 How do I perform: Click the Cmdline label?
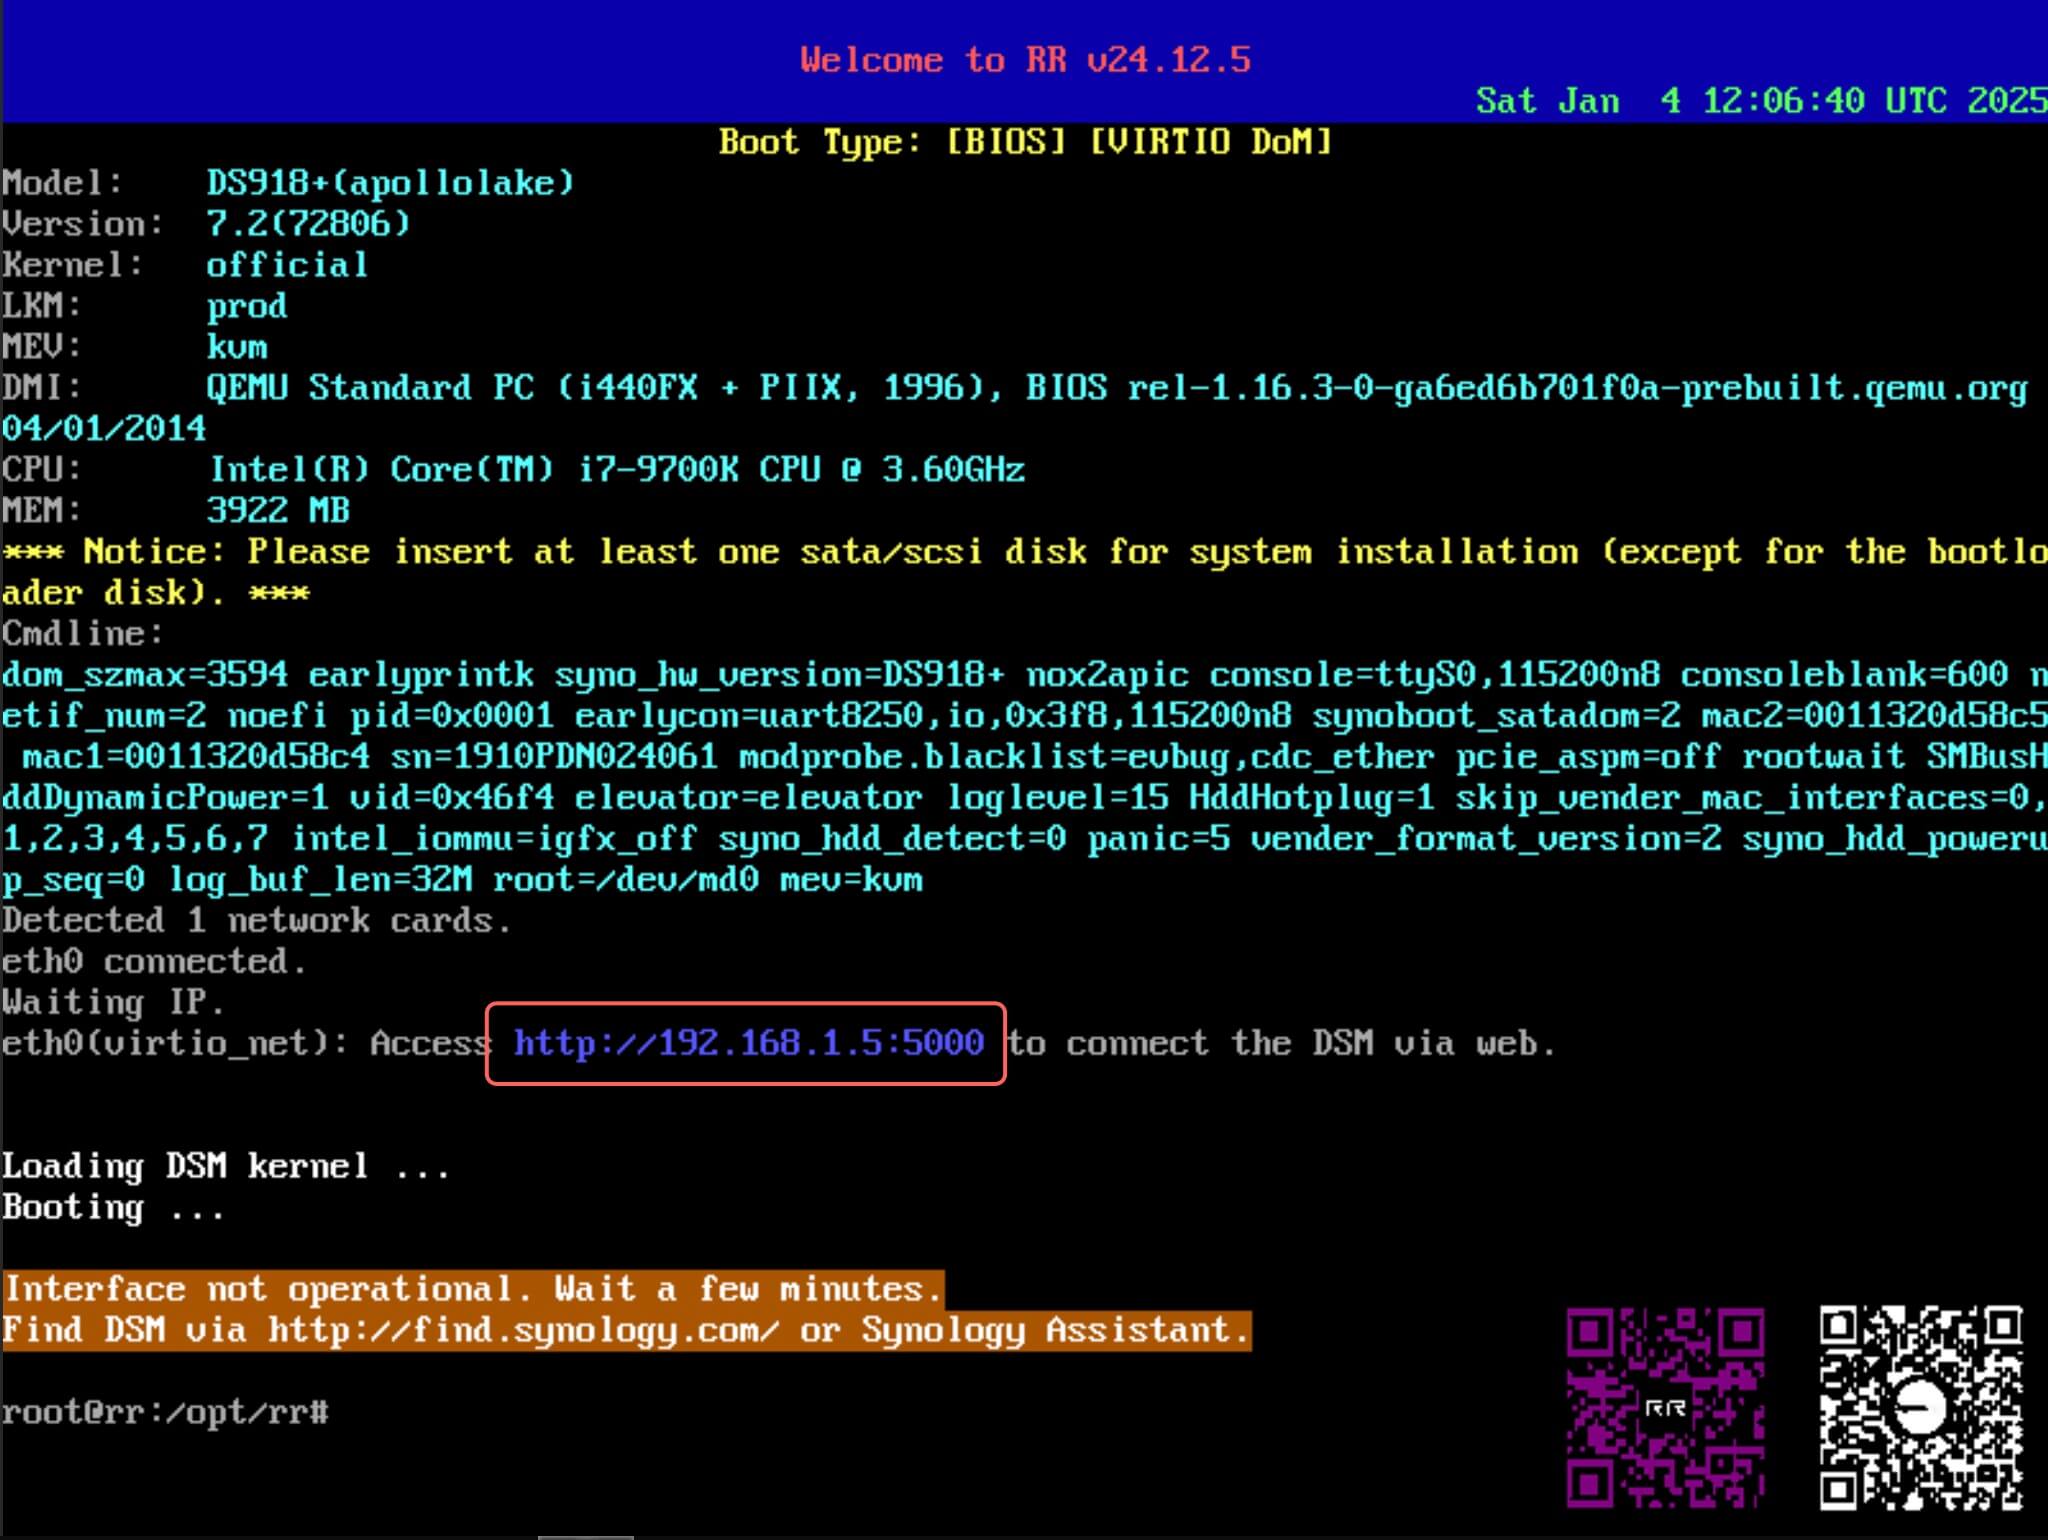tap(82, 634)
